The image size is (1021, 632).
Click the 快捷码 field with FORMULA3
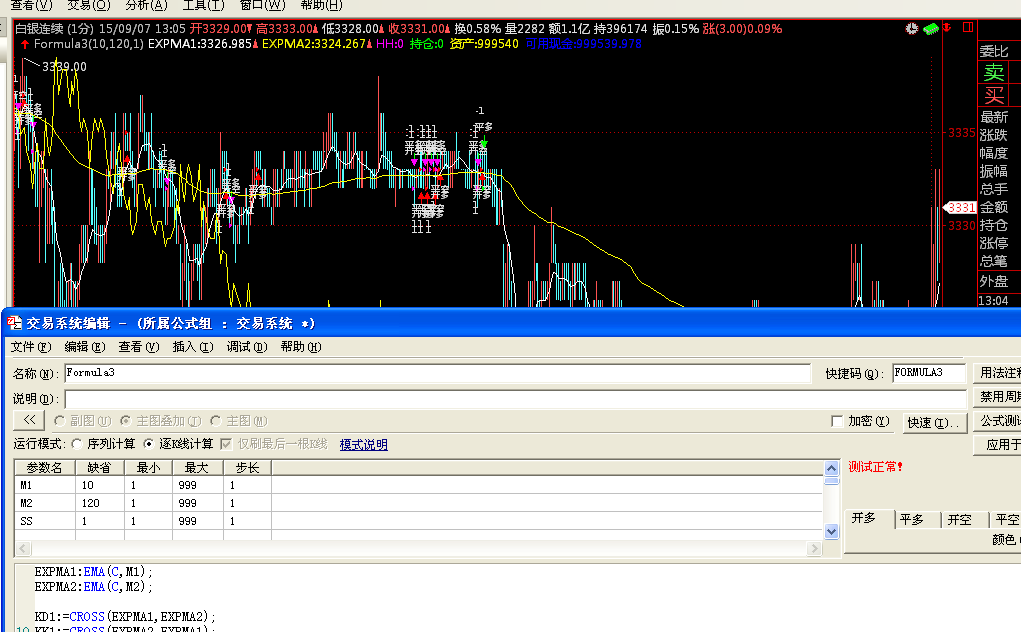(929, 373)
